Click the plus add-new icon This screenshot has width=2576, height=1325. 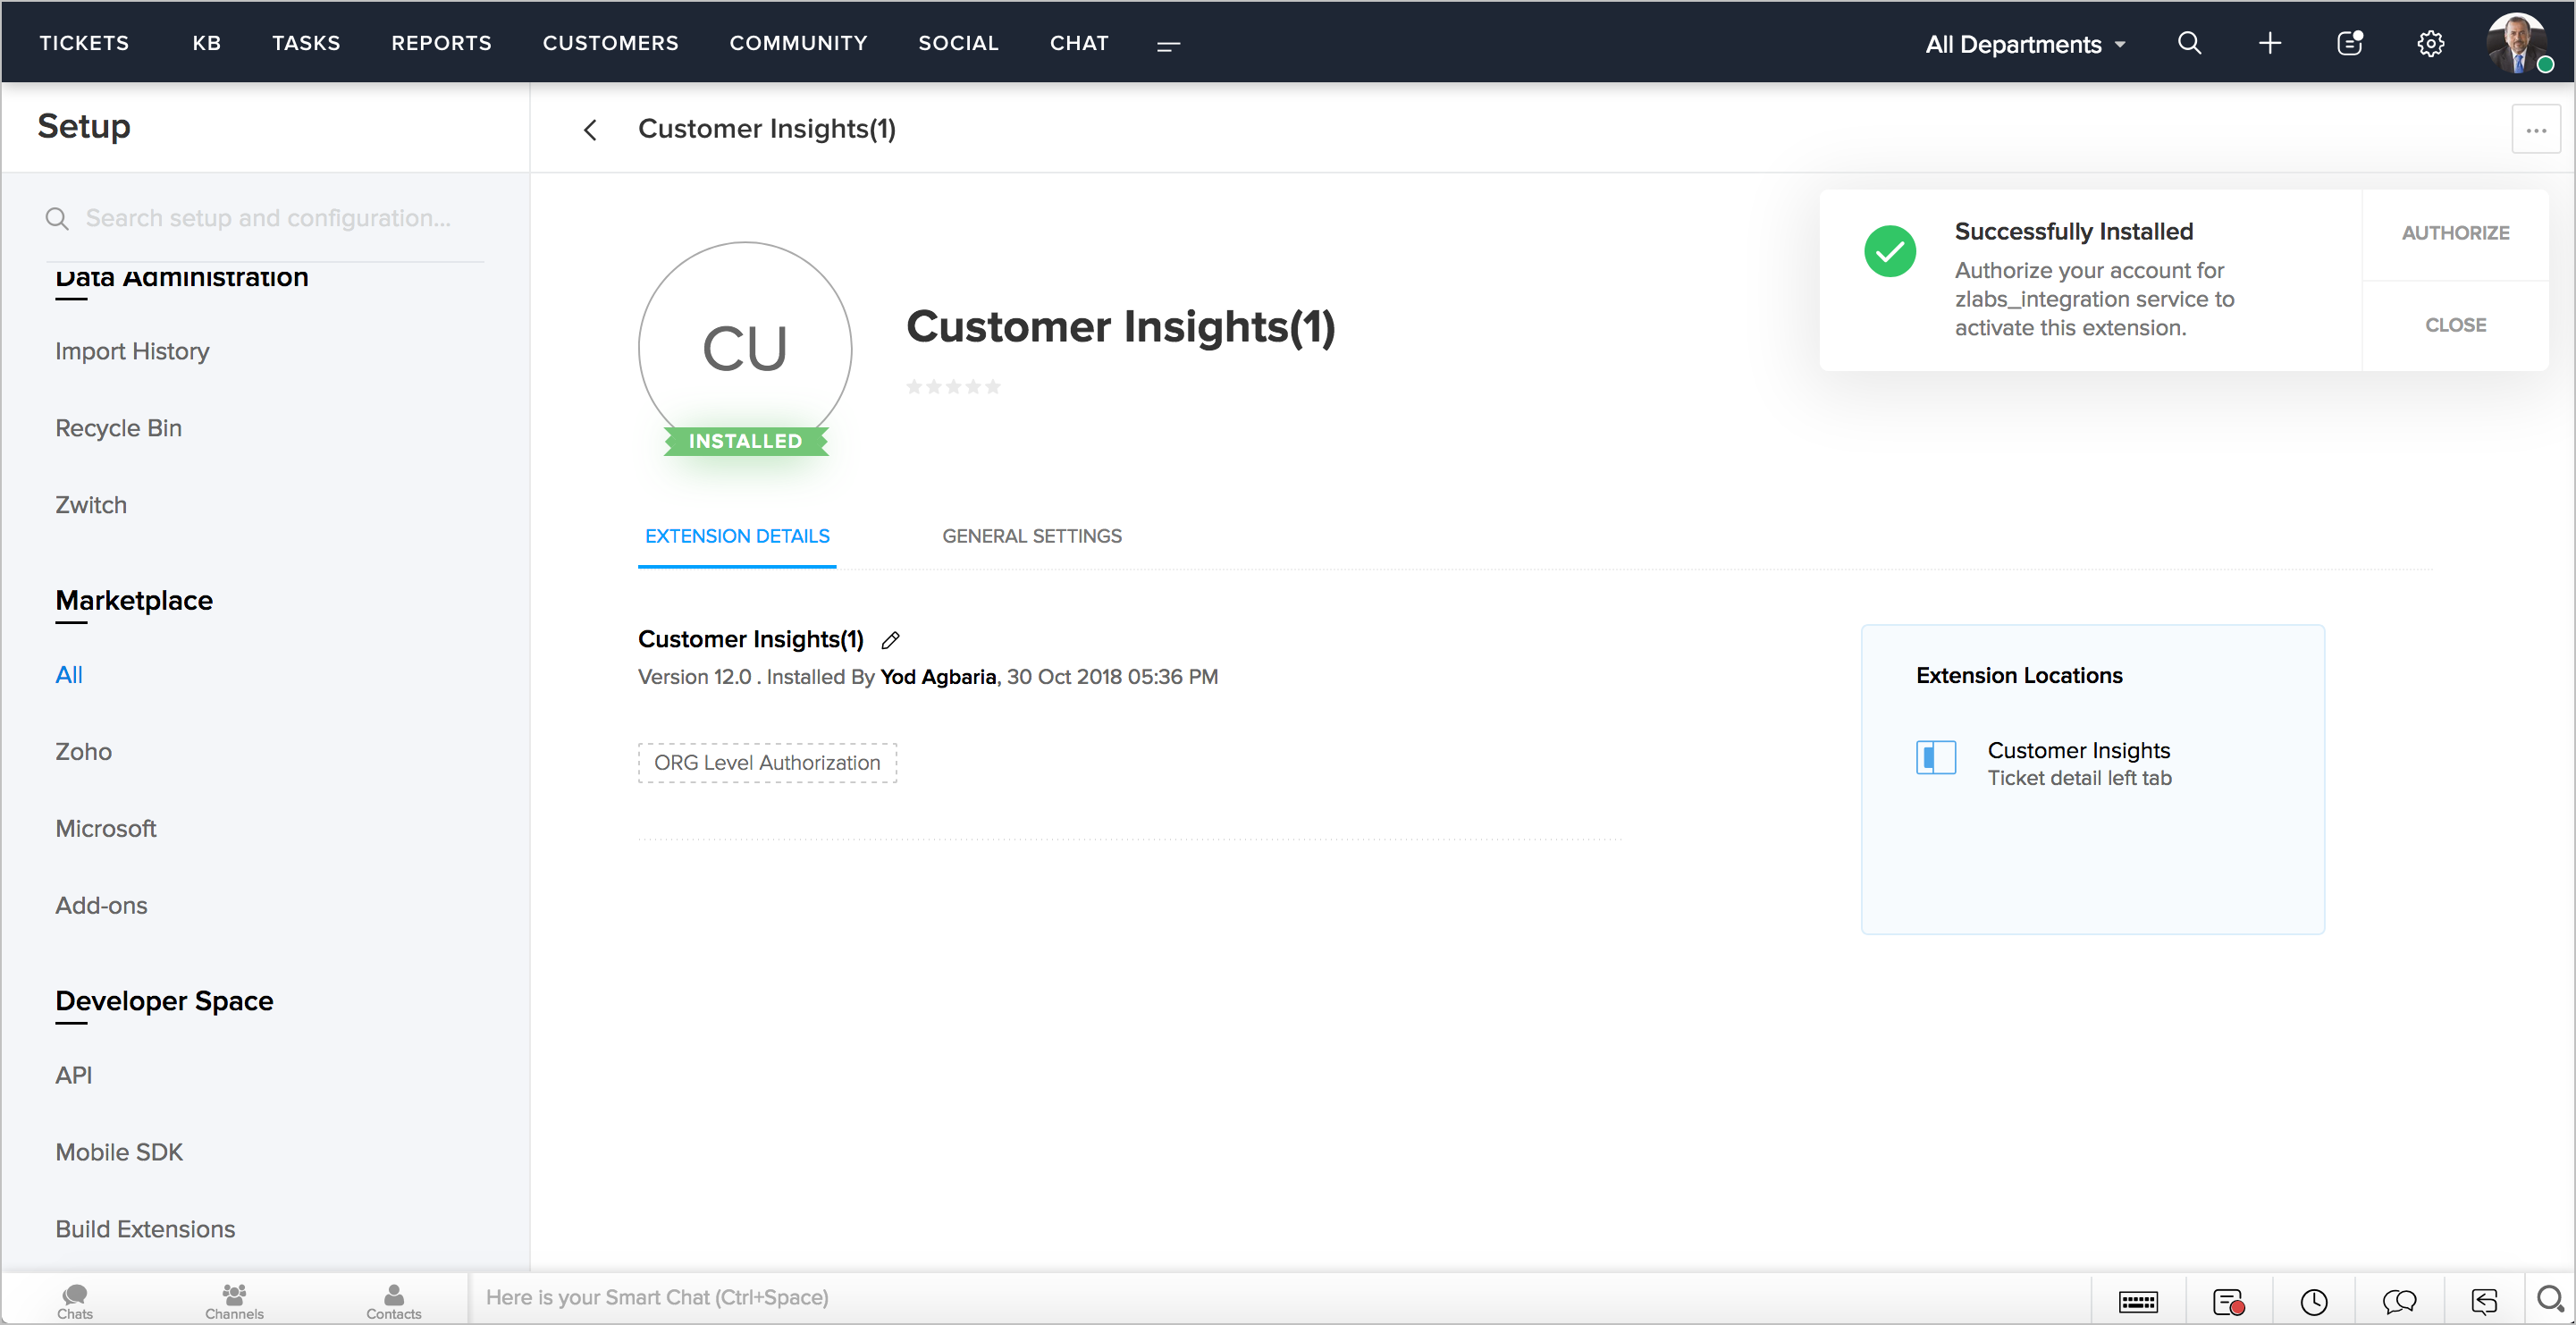tap(2269, 43)
